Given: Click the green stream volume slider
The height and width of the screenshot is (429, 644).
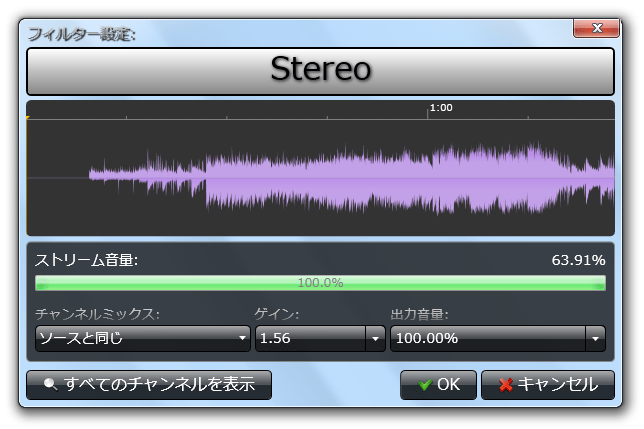Looking at the screenshot, I should pyautogui.click(x=320, y=283).
